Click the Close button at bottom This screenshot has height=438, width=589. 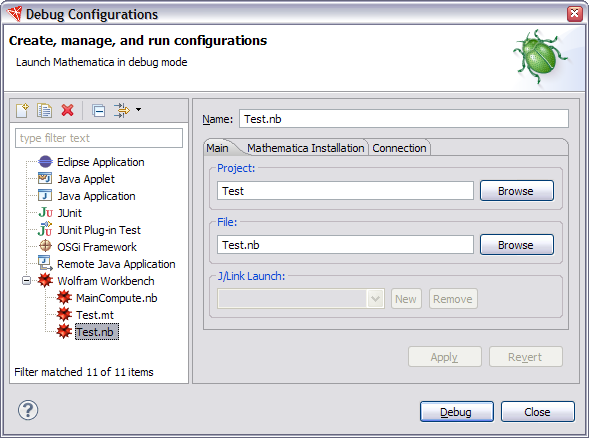tap(538, 412)
